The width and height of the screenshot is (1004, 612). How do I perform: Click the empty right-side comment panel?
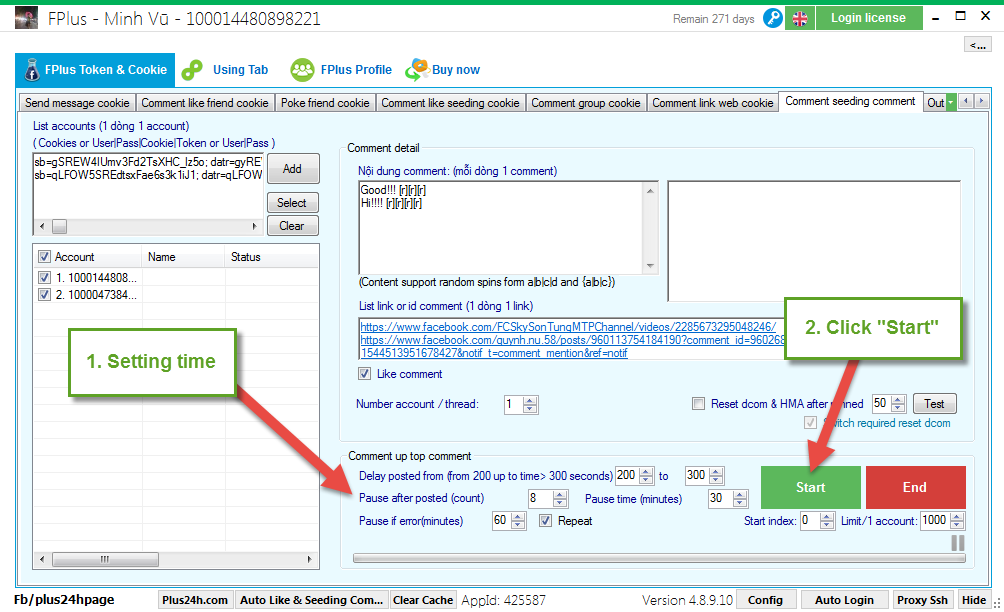coord(814,241)
